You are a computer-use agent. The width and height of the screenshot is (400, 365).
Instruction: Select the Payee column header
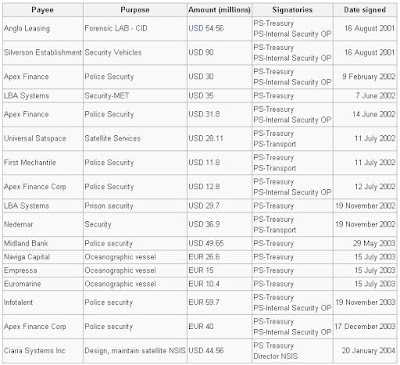[43, 10]
